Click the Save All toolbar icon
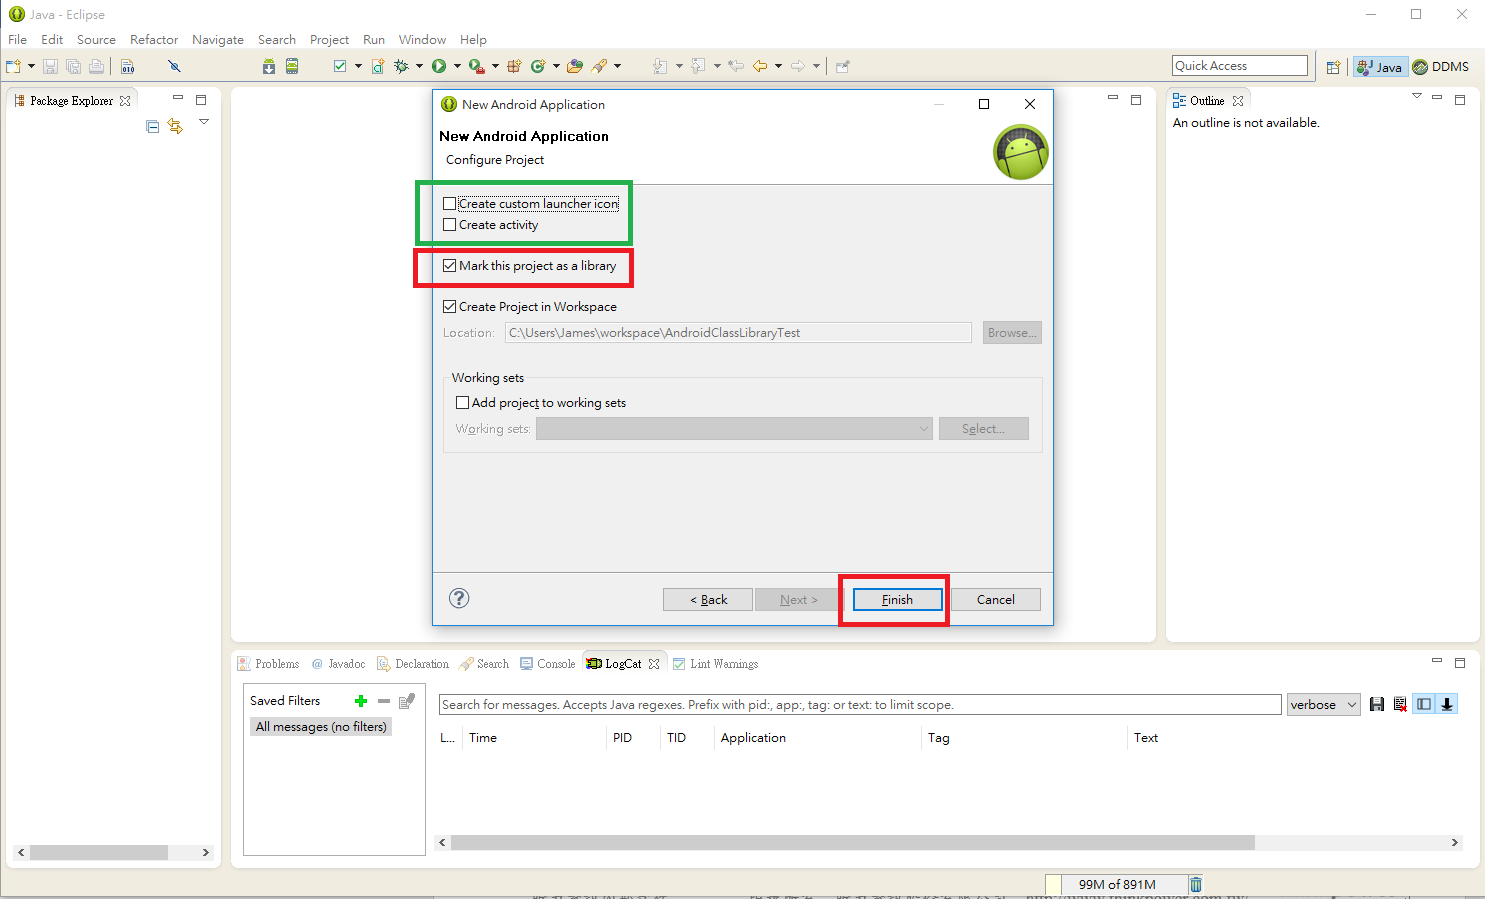 tap(73, 66)
